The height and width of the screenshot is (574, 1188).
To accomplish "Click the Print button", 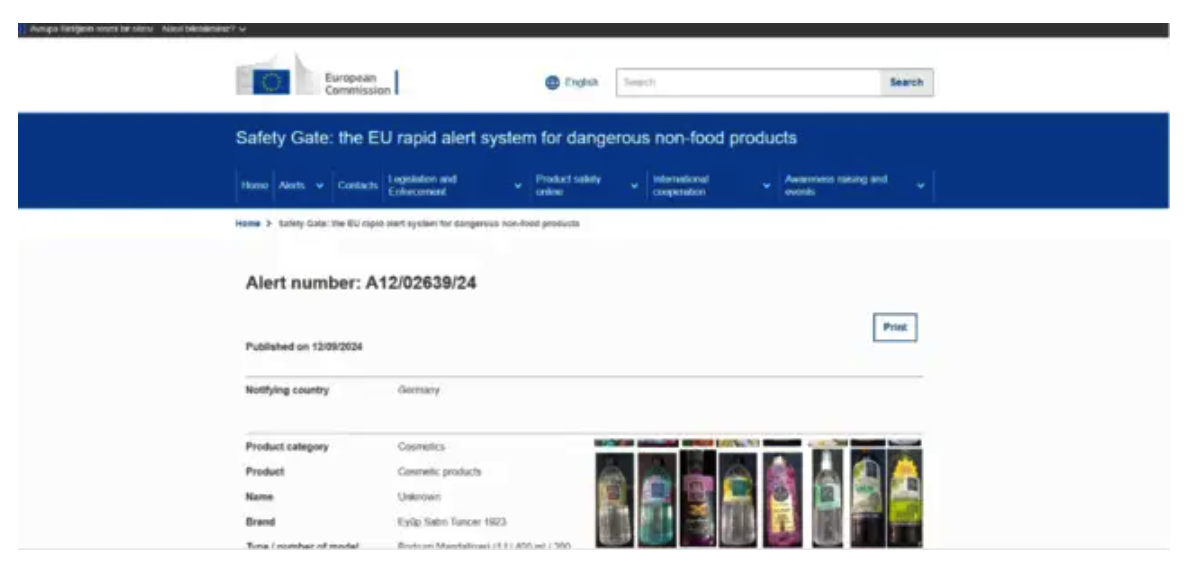I will [x=895, y=328].
